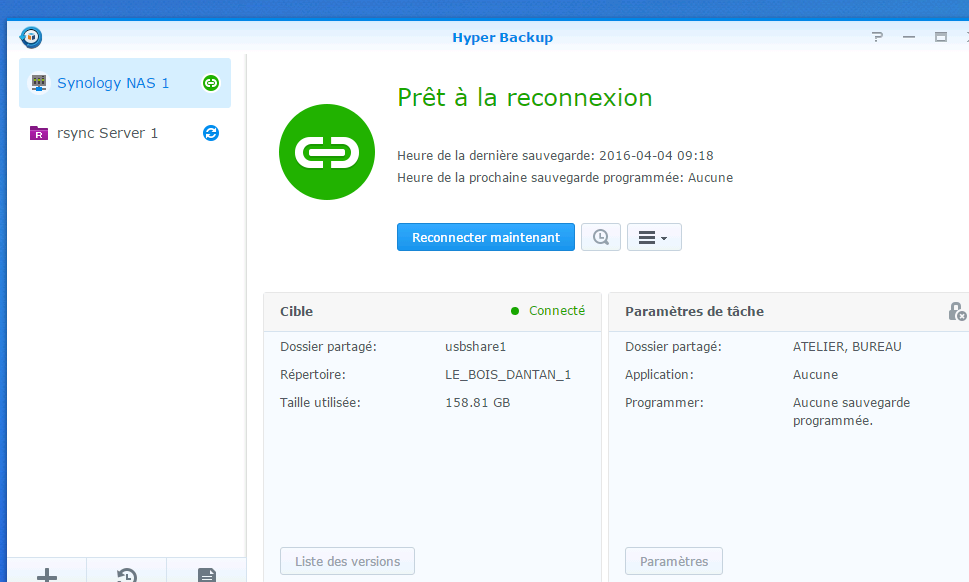Click the large green reconnect link icon
Screen dimensions: 969x582
tap(327, 152)
